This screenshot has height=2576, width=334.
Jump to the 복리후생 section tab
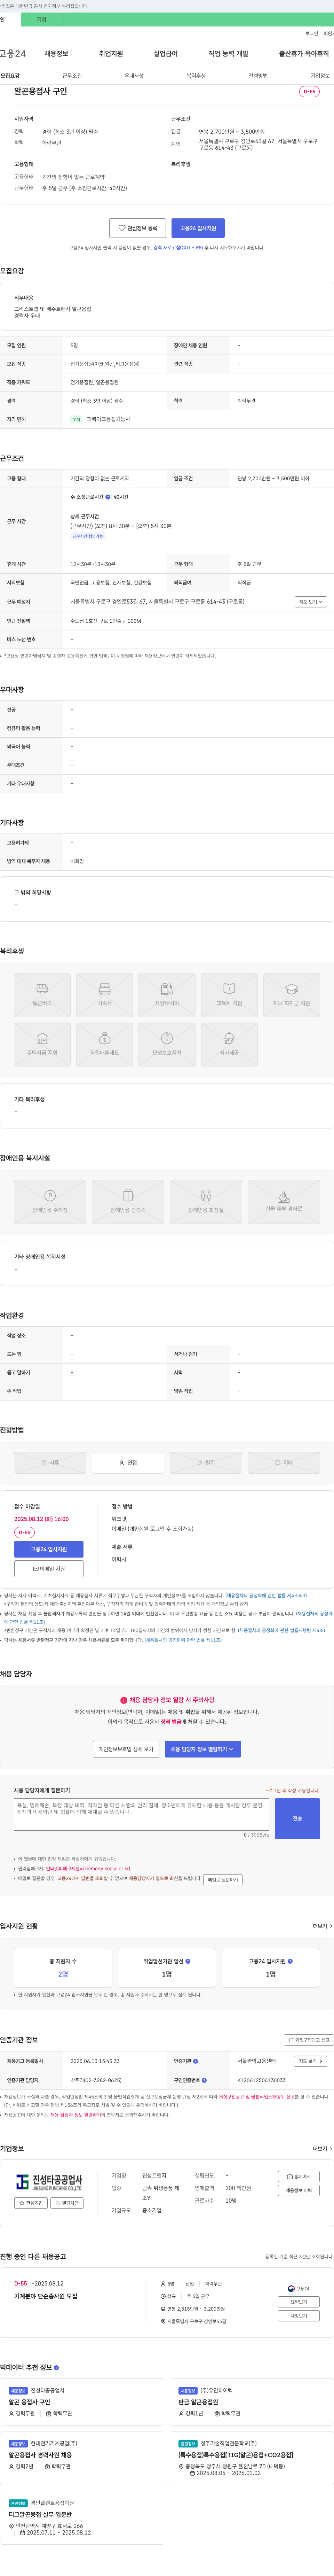click(196, 76)
